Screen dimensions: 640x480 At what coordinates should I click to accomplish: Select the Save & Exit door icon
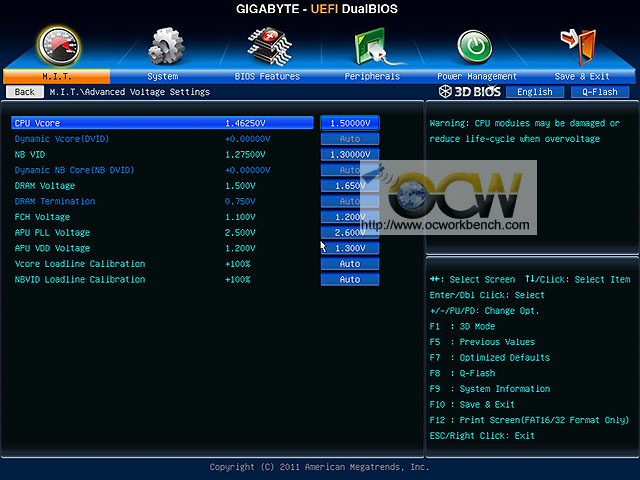pos(579,47)
